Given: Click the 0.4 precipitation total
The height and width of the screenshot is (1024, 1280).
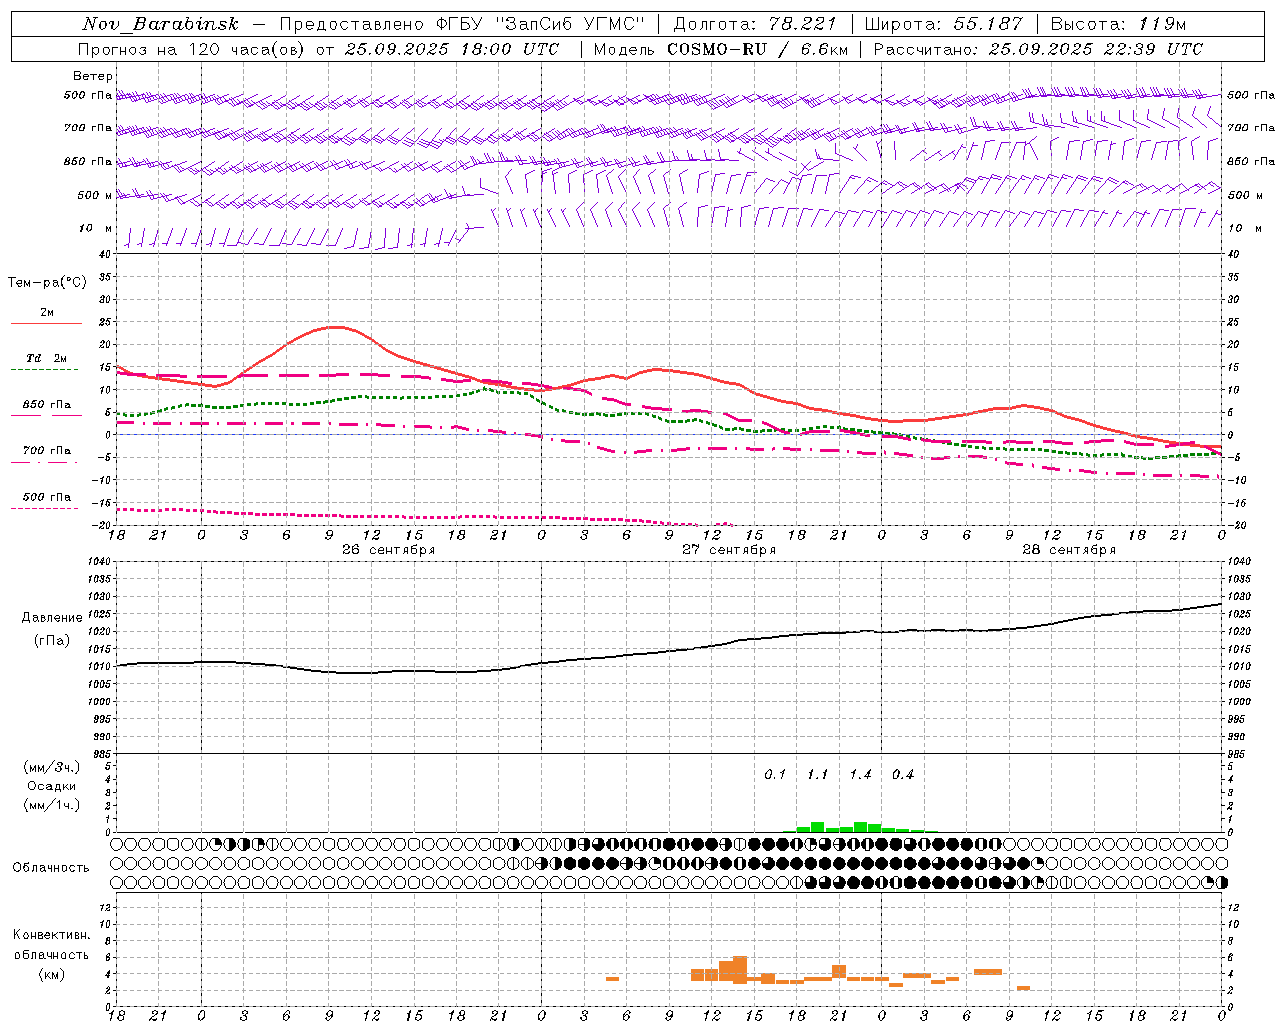Looking at the screenshot, I should [x=903, y=775].
